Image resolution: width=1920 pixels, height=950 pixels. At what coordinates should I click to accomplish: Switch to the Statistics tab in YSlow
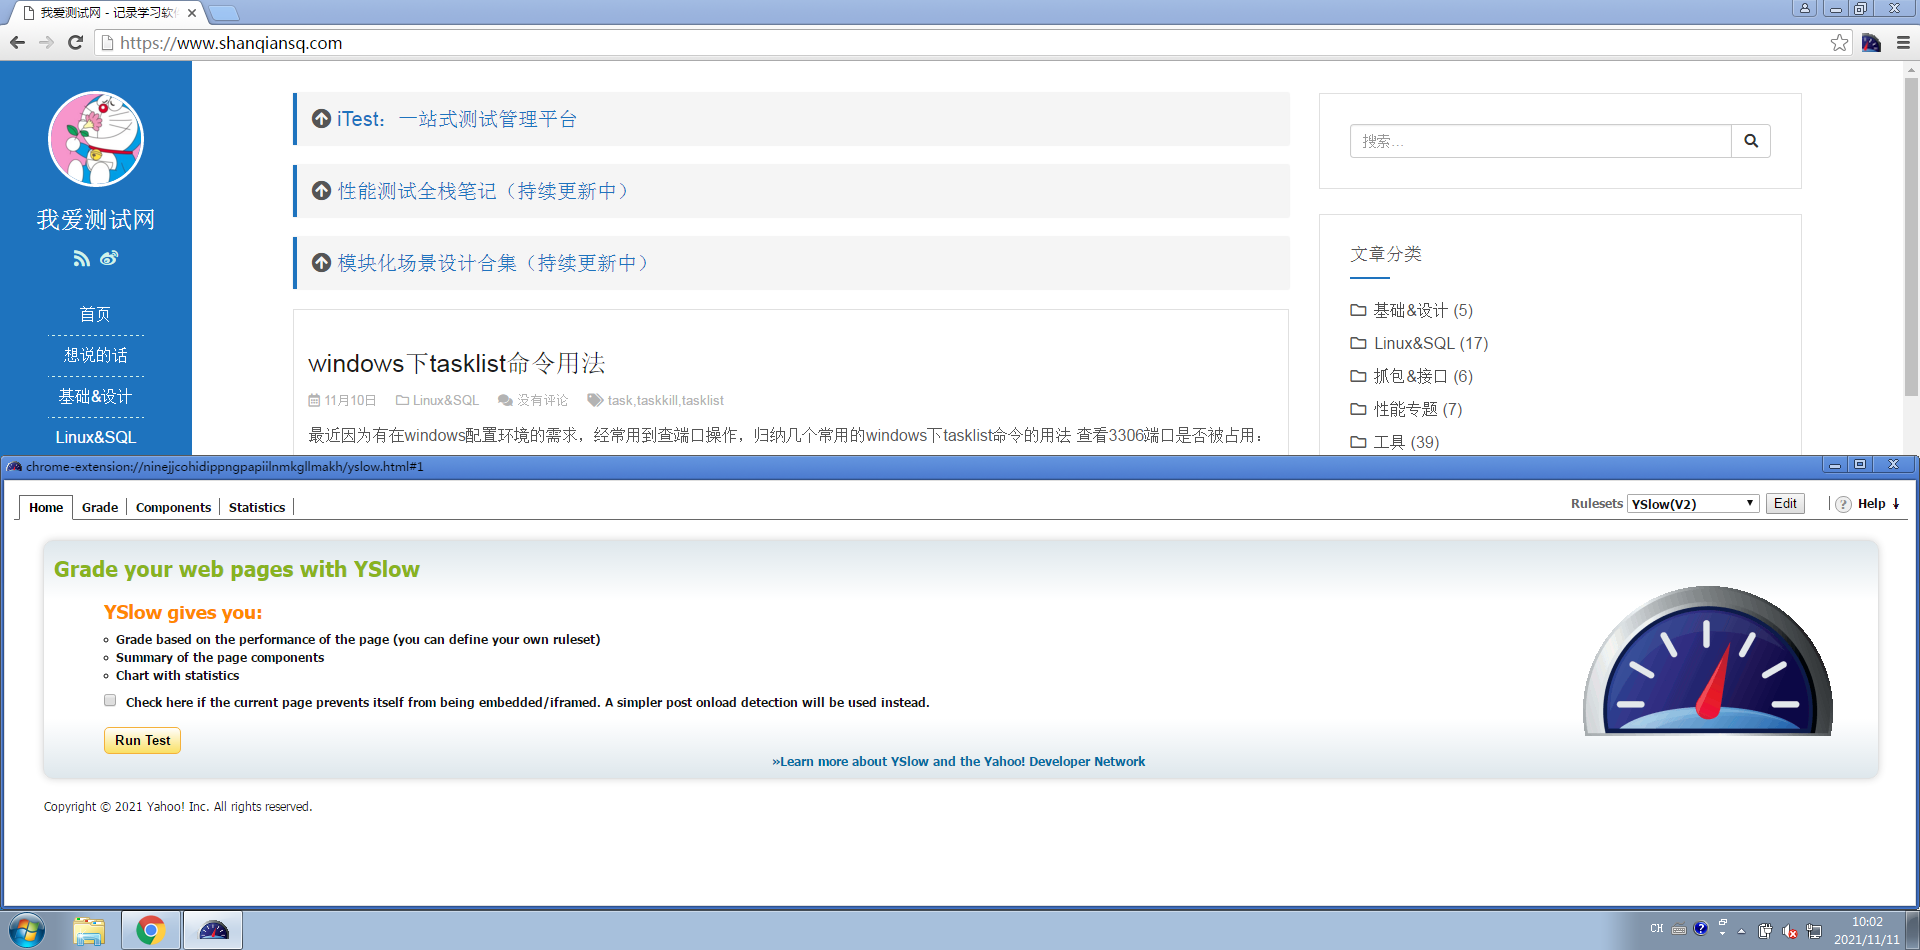257,507
